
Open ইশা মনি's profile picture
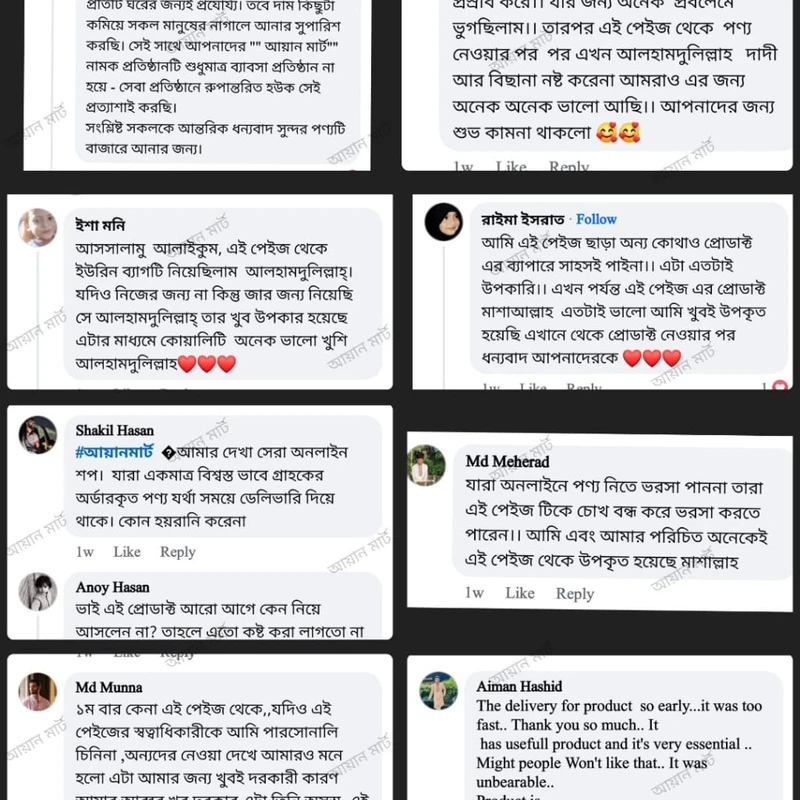38,227
